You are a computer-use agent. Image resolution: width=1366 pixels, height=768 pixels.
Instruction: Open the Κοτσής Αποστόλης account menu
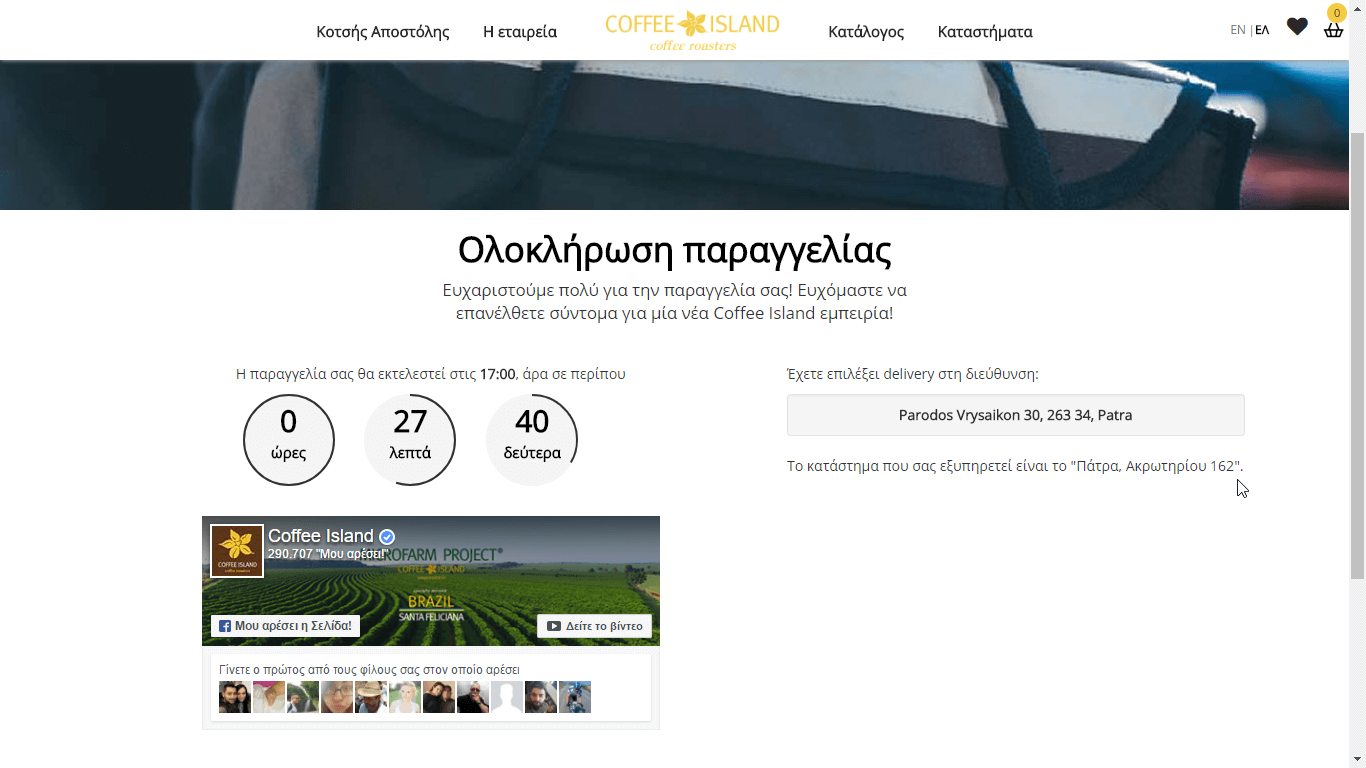(383, 32)
